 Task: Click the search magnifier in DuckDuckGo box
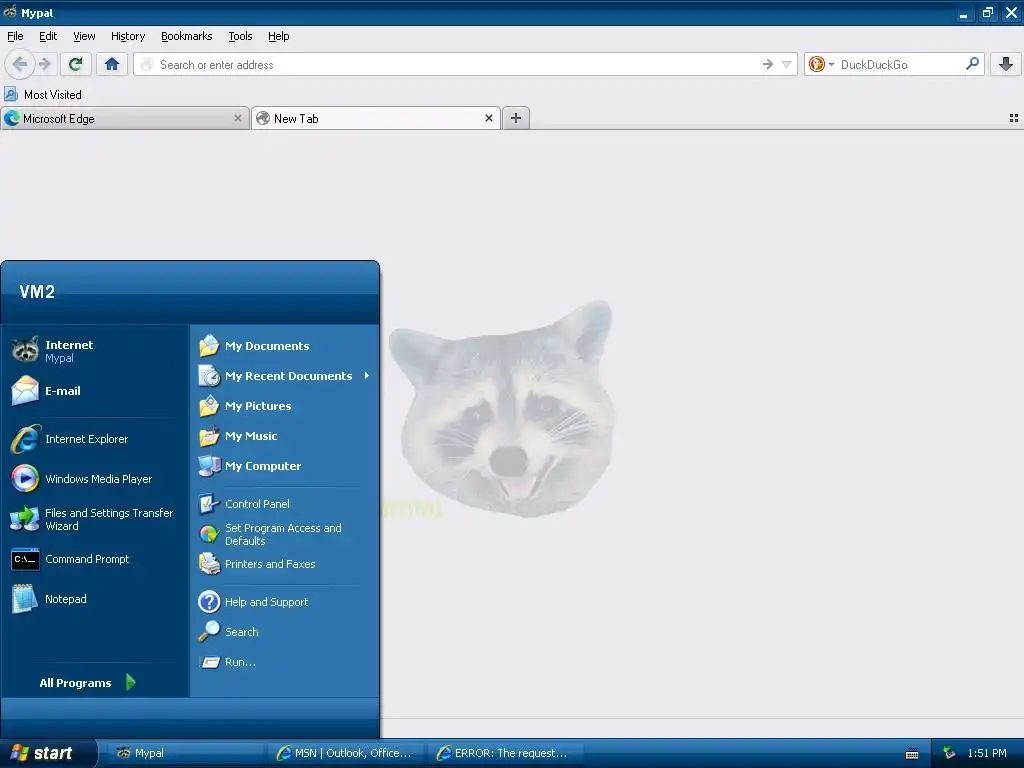(x=972, y=64)
